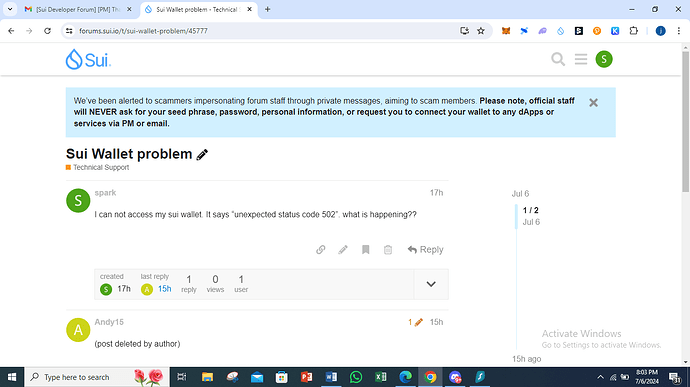Open the taskbar clock and date
Screen dimensions: 690x387
[x=647, y=377]
